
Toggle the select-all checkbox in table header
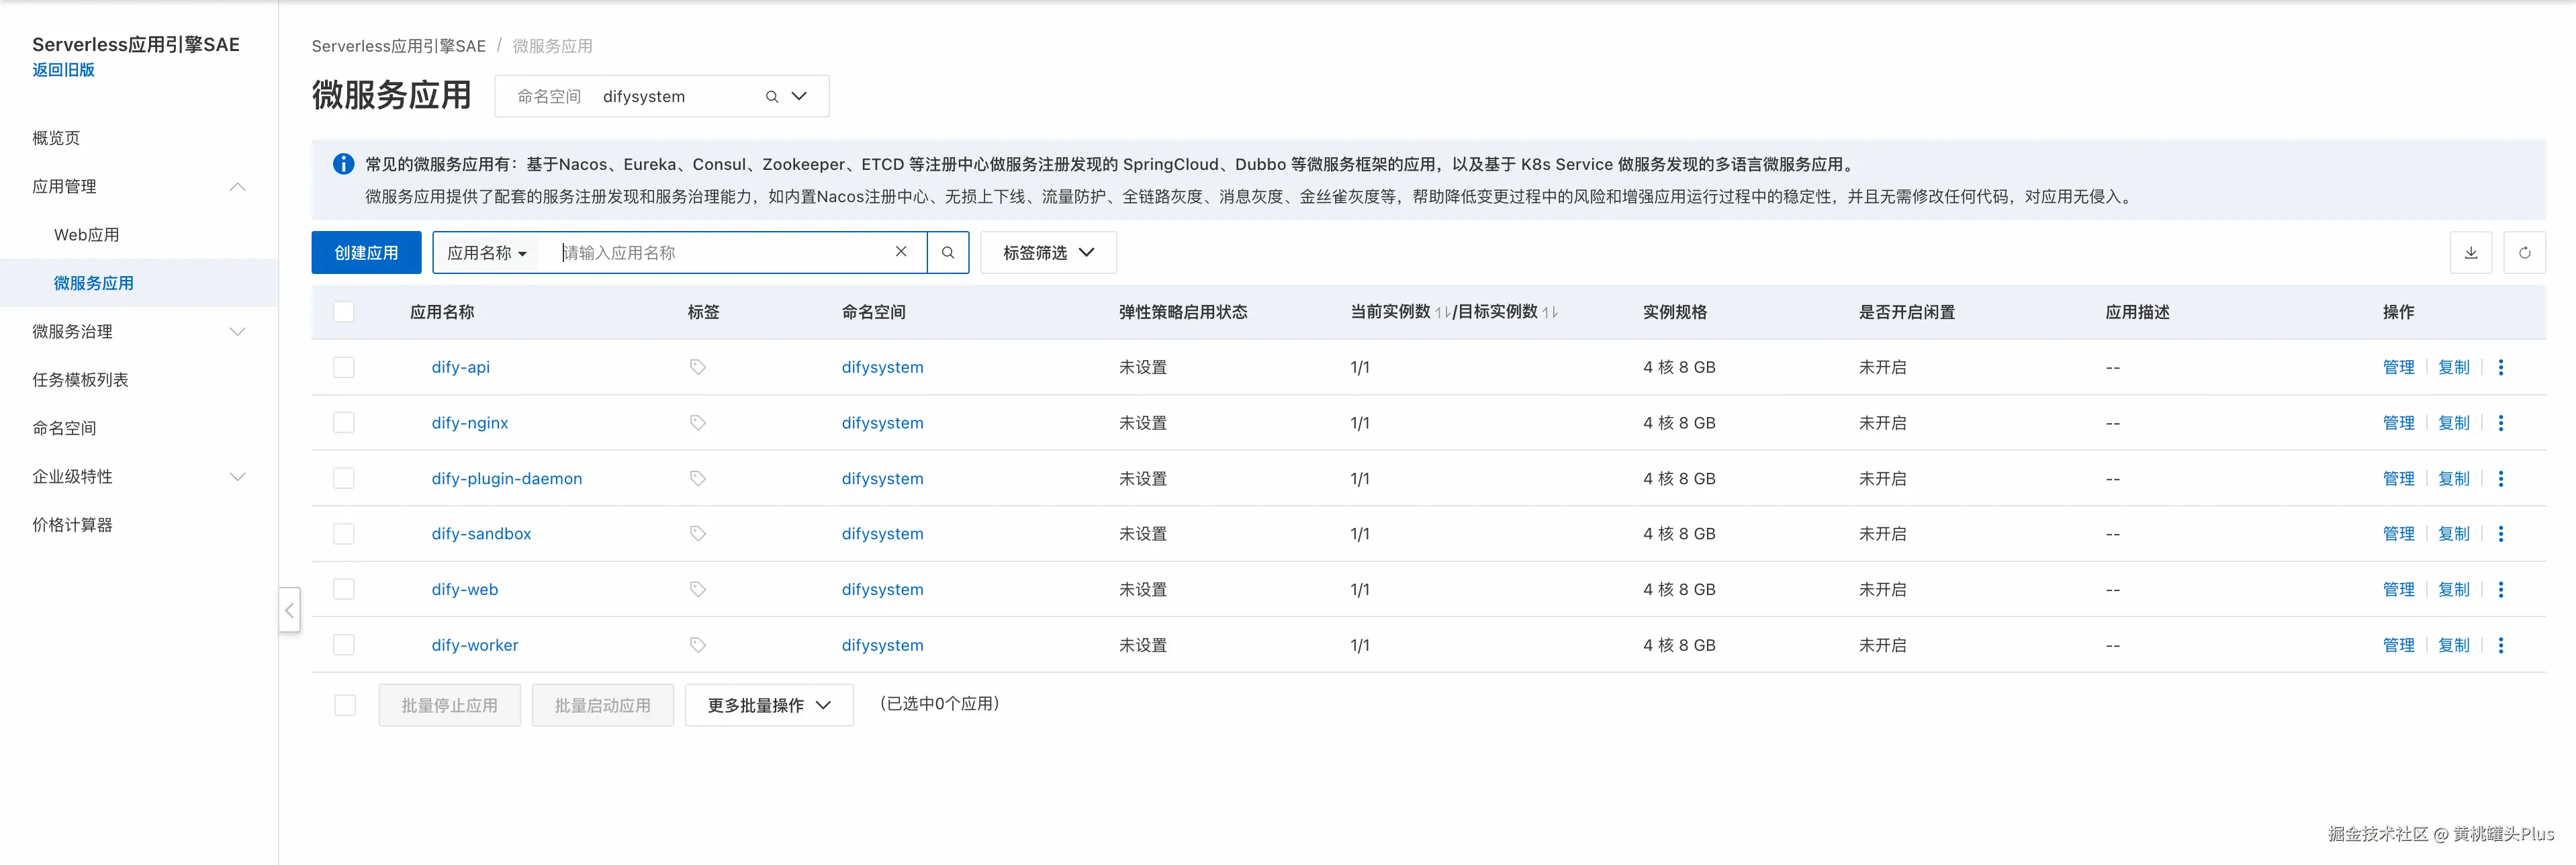point(344,312)
